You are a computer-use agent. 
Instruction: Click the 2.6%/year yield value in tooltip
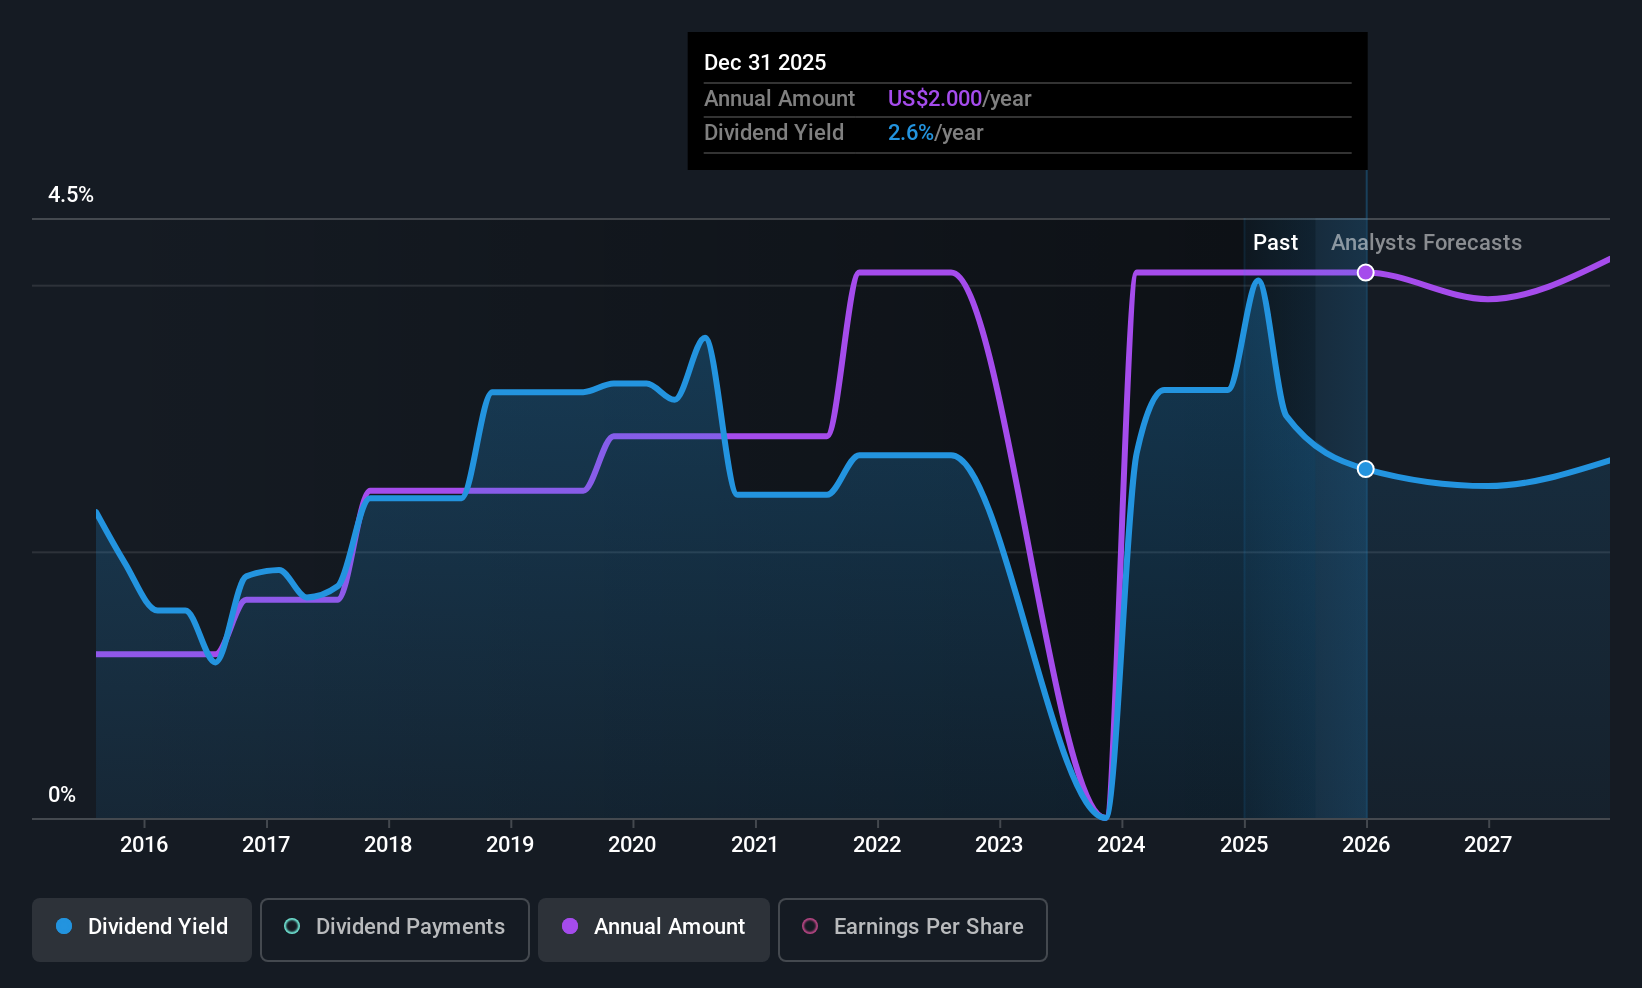click(935, 133)
